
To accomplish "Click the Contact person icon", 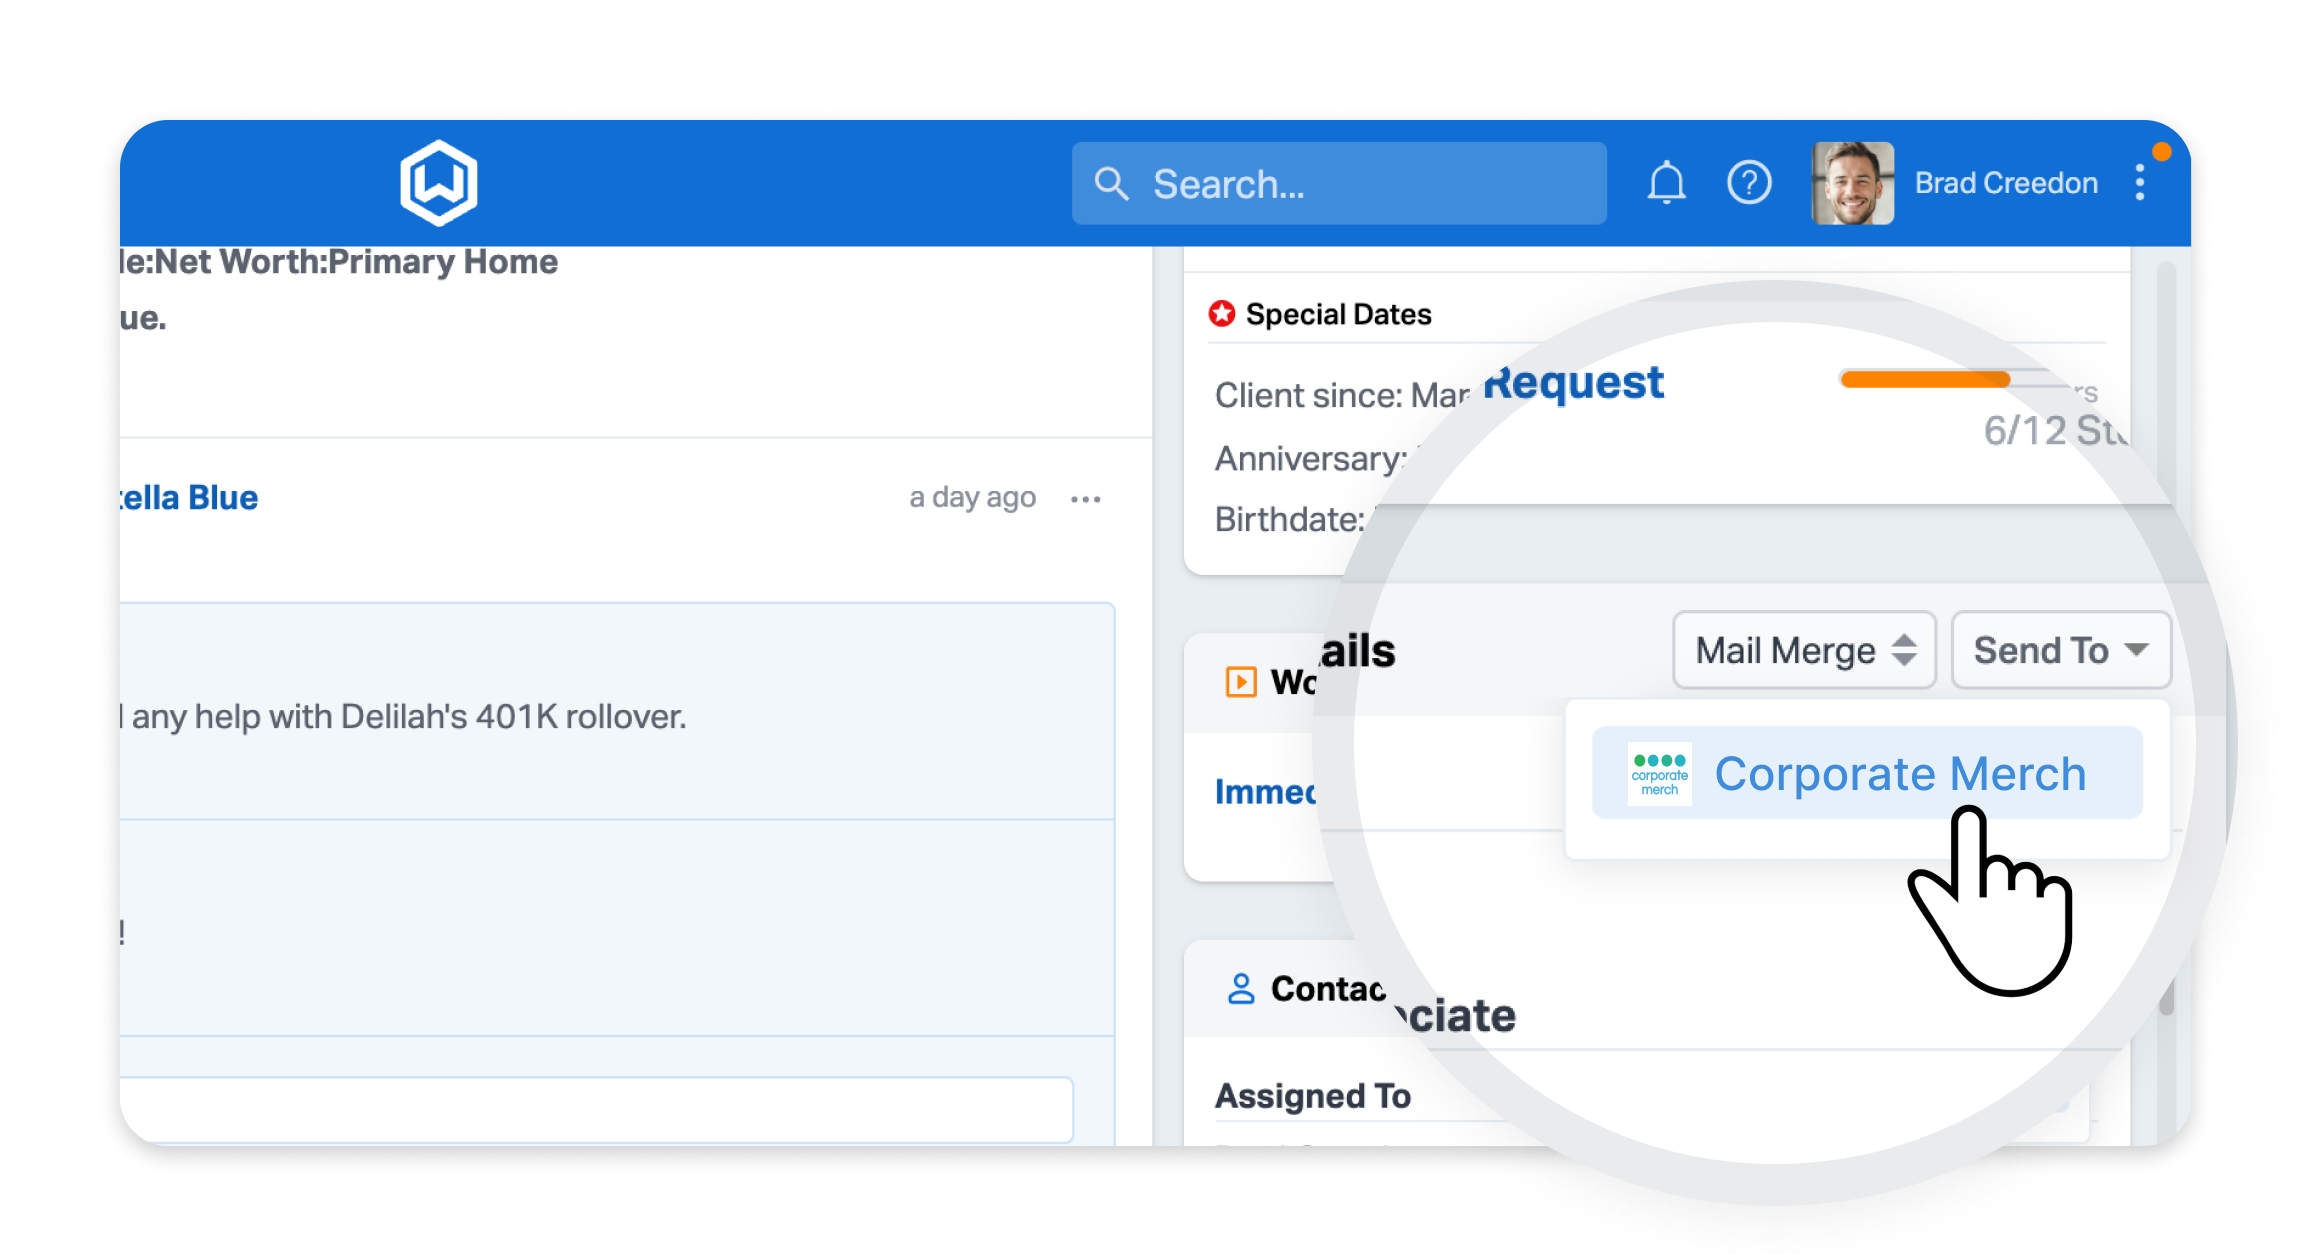I will (1241, 988).
